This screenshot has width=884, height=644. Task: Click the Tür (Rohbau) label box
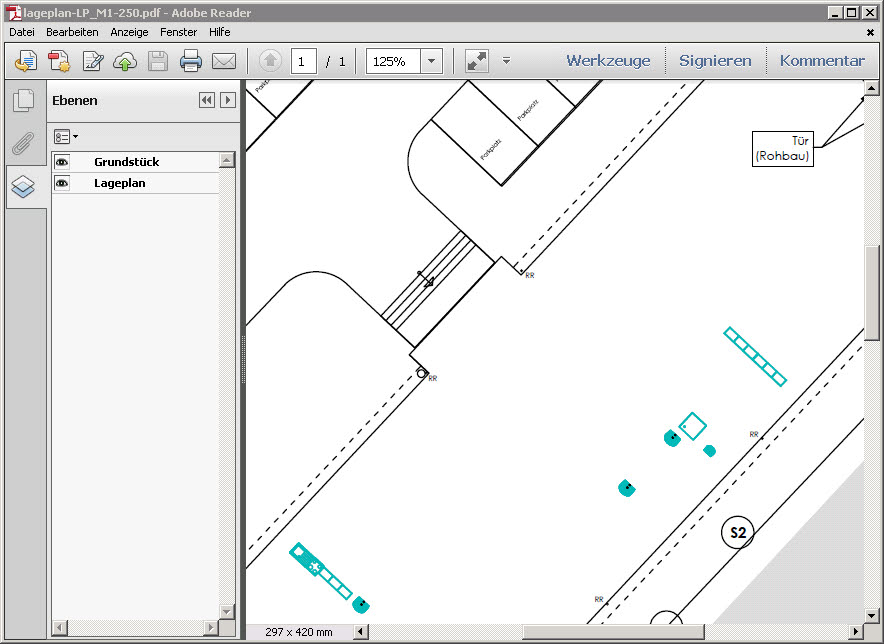(x=783, y=149)
